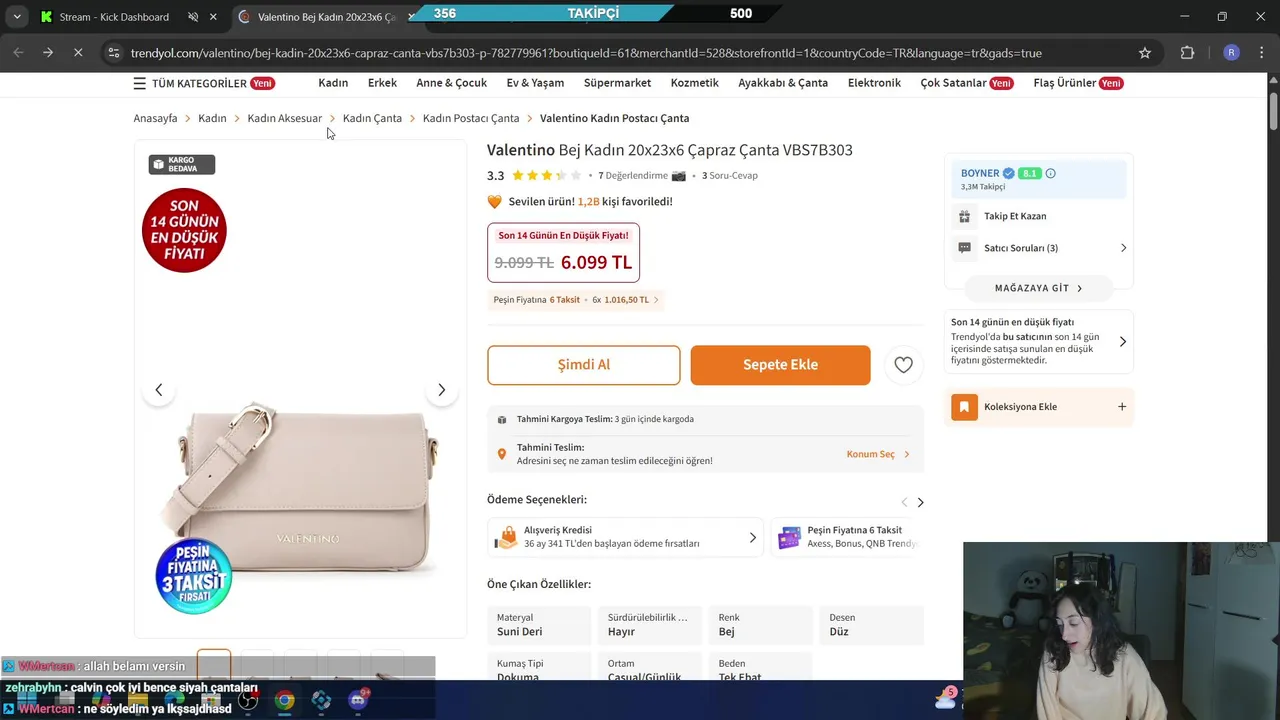Click the star rating of 3.3
Image resolution: width=1280 pixels, height=720 pixels.
[546, 175]
